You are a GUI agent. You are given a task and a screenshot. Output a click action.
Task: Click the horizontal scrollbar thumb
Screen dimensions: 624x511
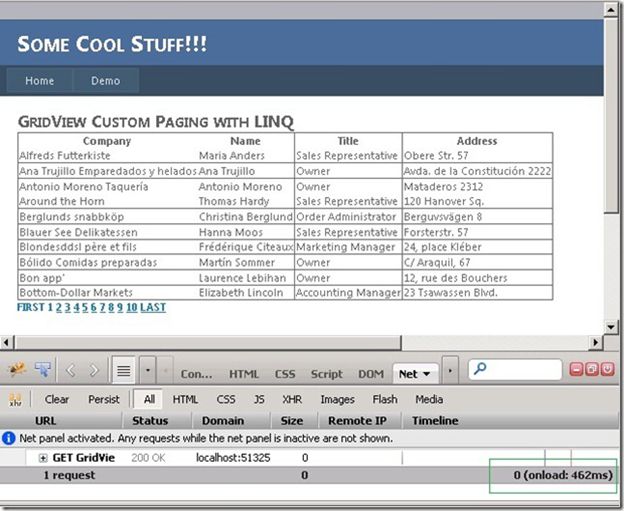tap(208, 342)
